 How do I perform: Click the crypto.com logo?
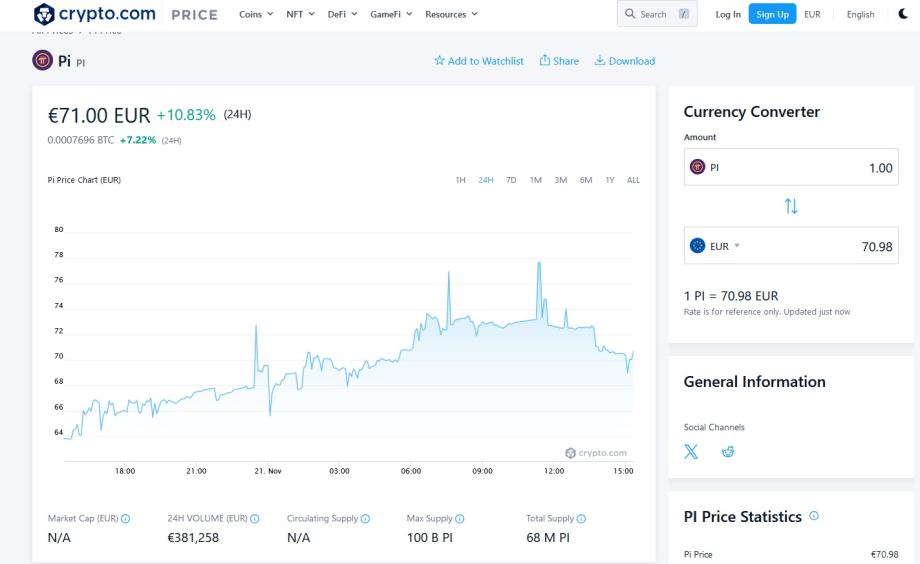tap(95, 14)
